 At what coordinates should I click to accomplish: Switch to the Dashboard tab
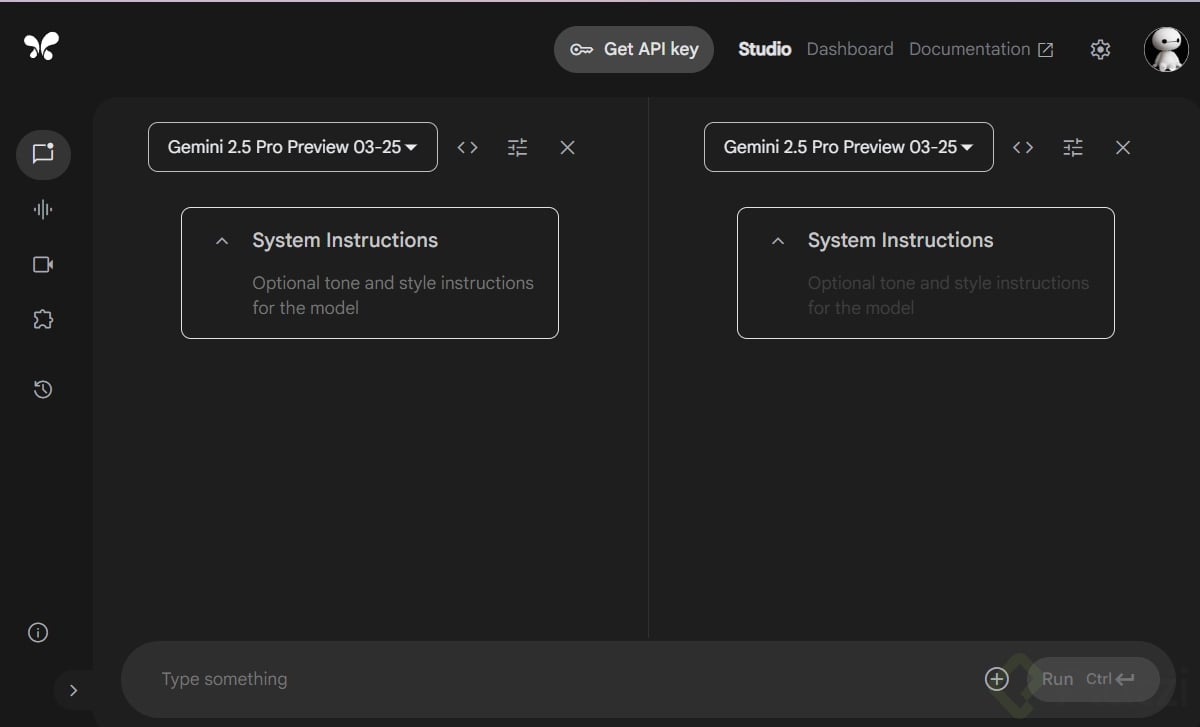pos(850,49)
